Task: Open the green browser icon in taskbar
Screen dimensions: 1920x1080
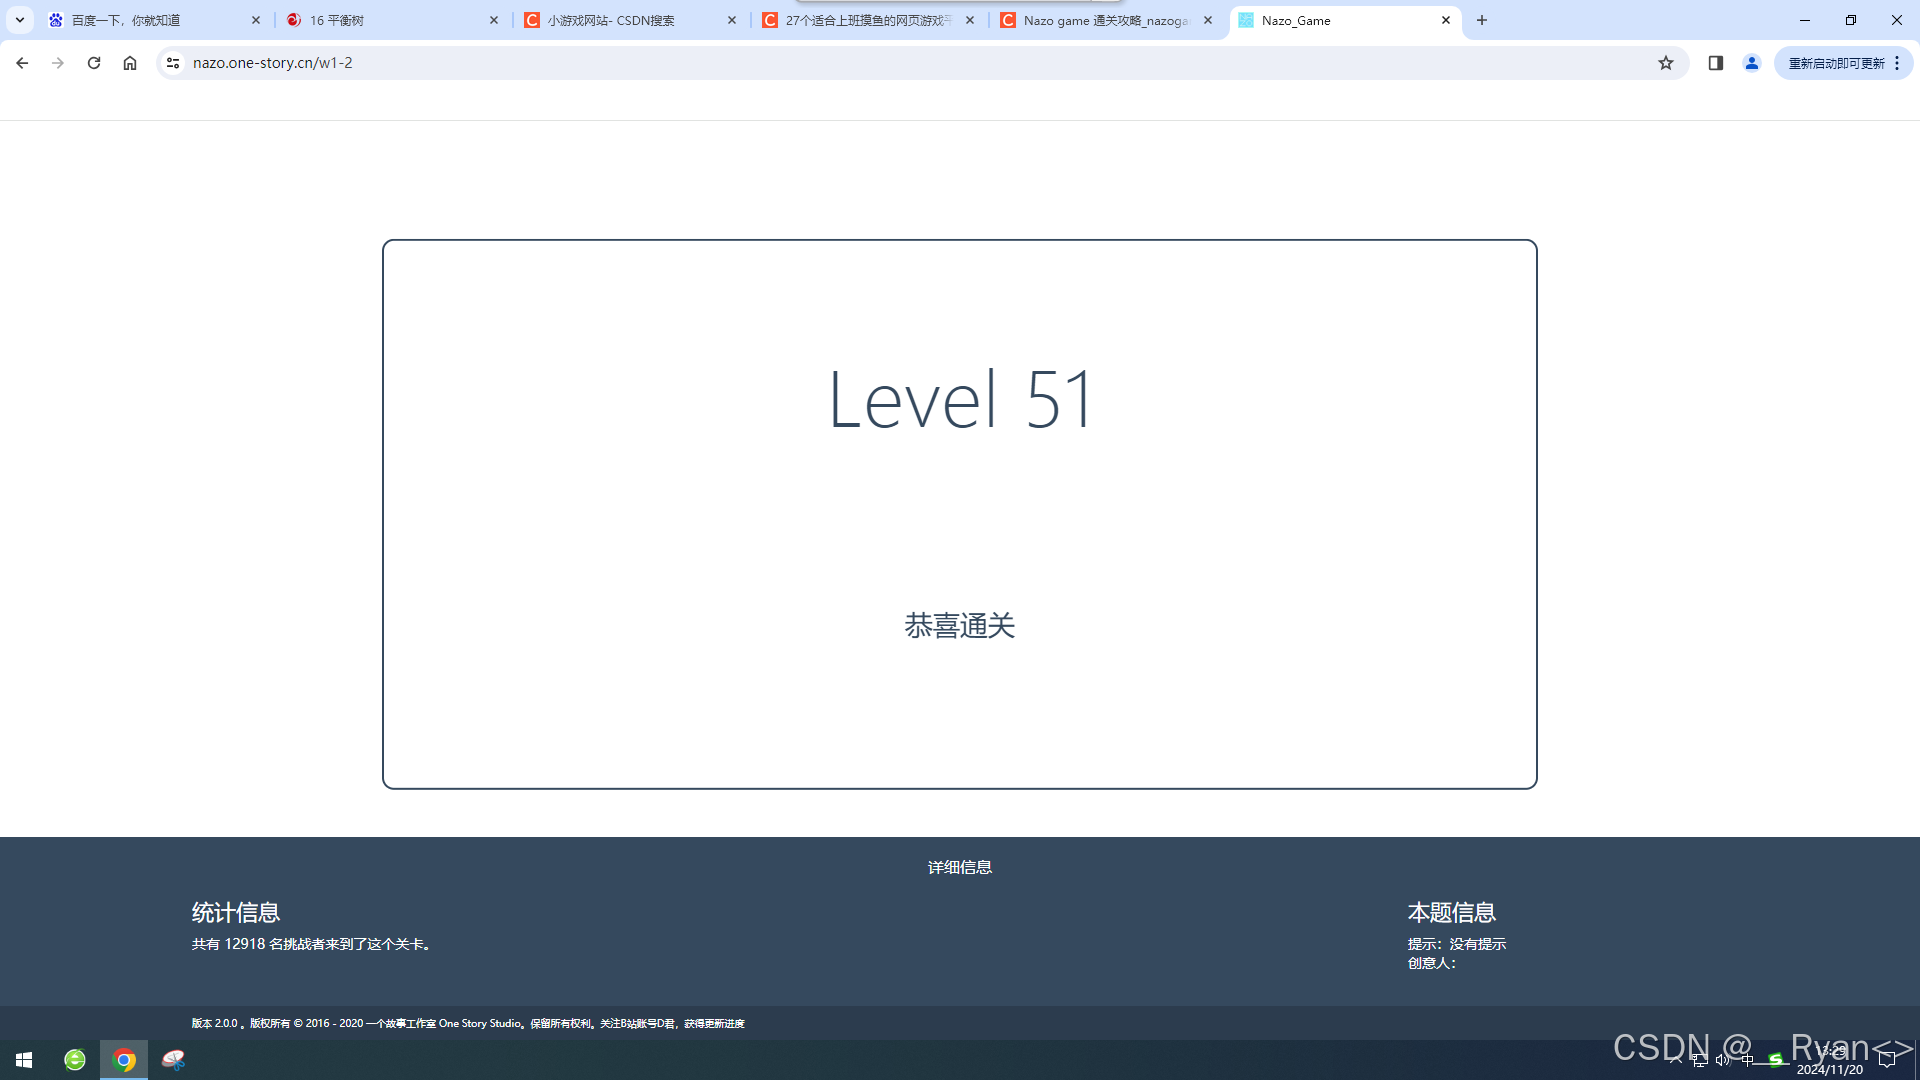Action: [75, 1060]
